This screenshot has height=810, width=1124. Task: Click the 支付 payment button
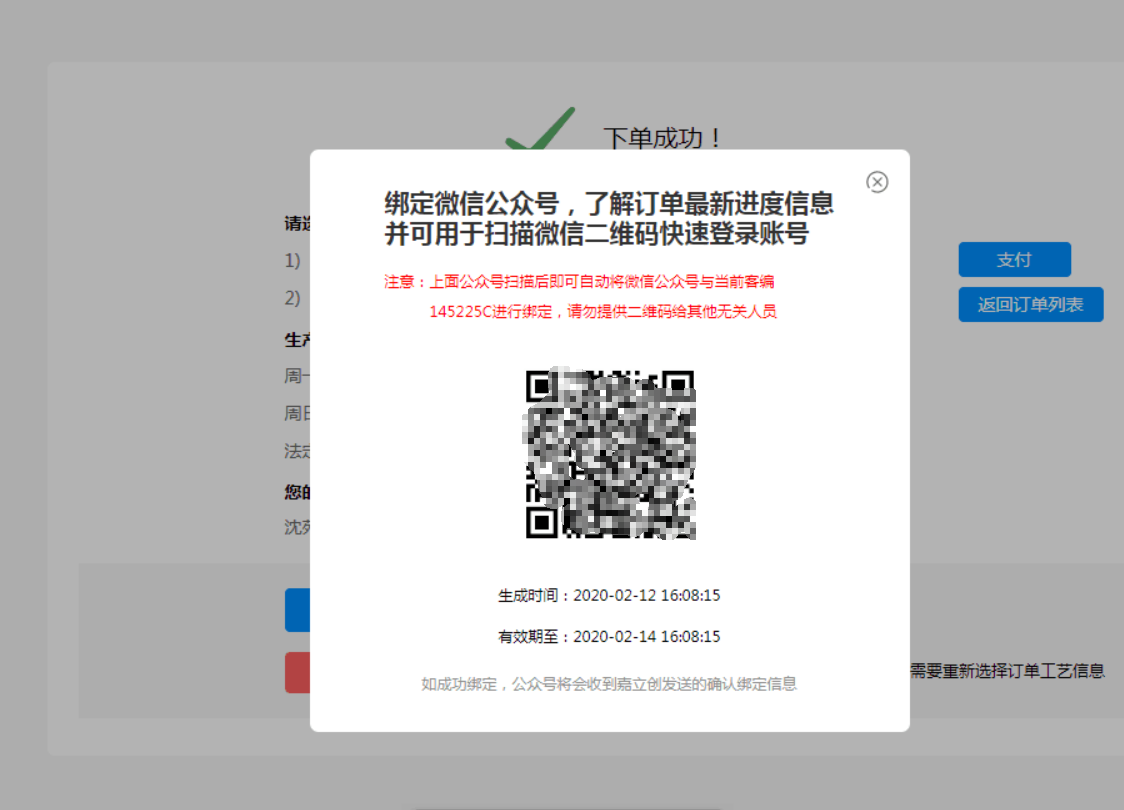coord(1014,260)
